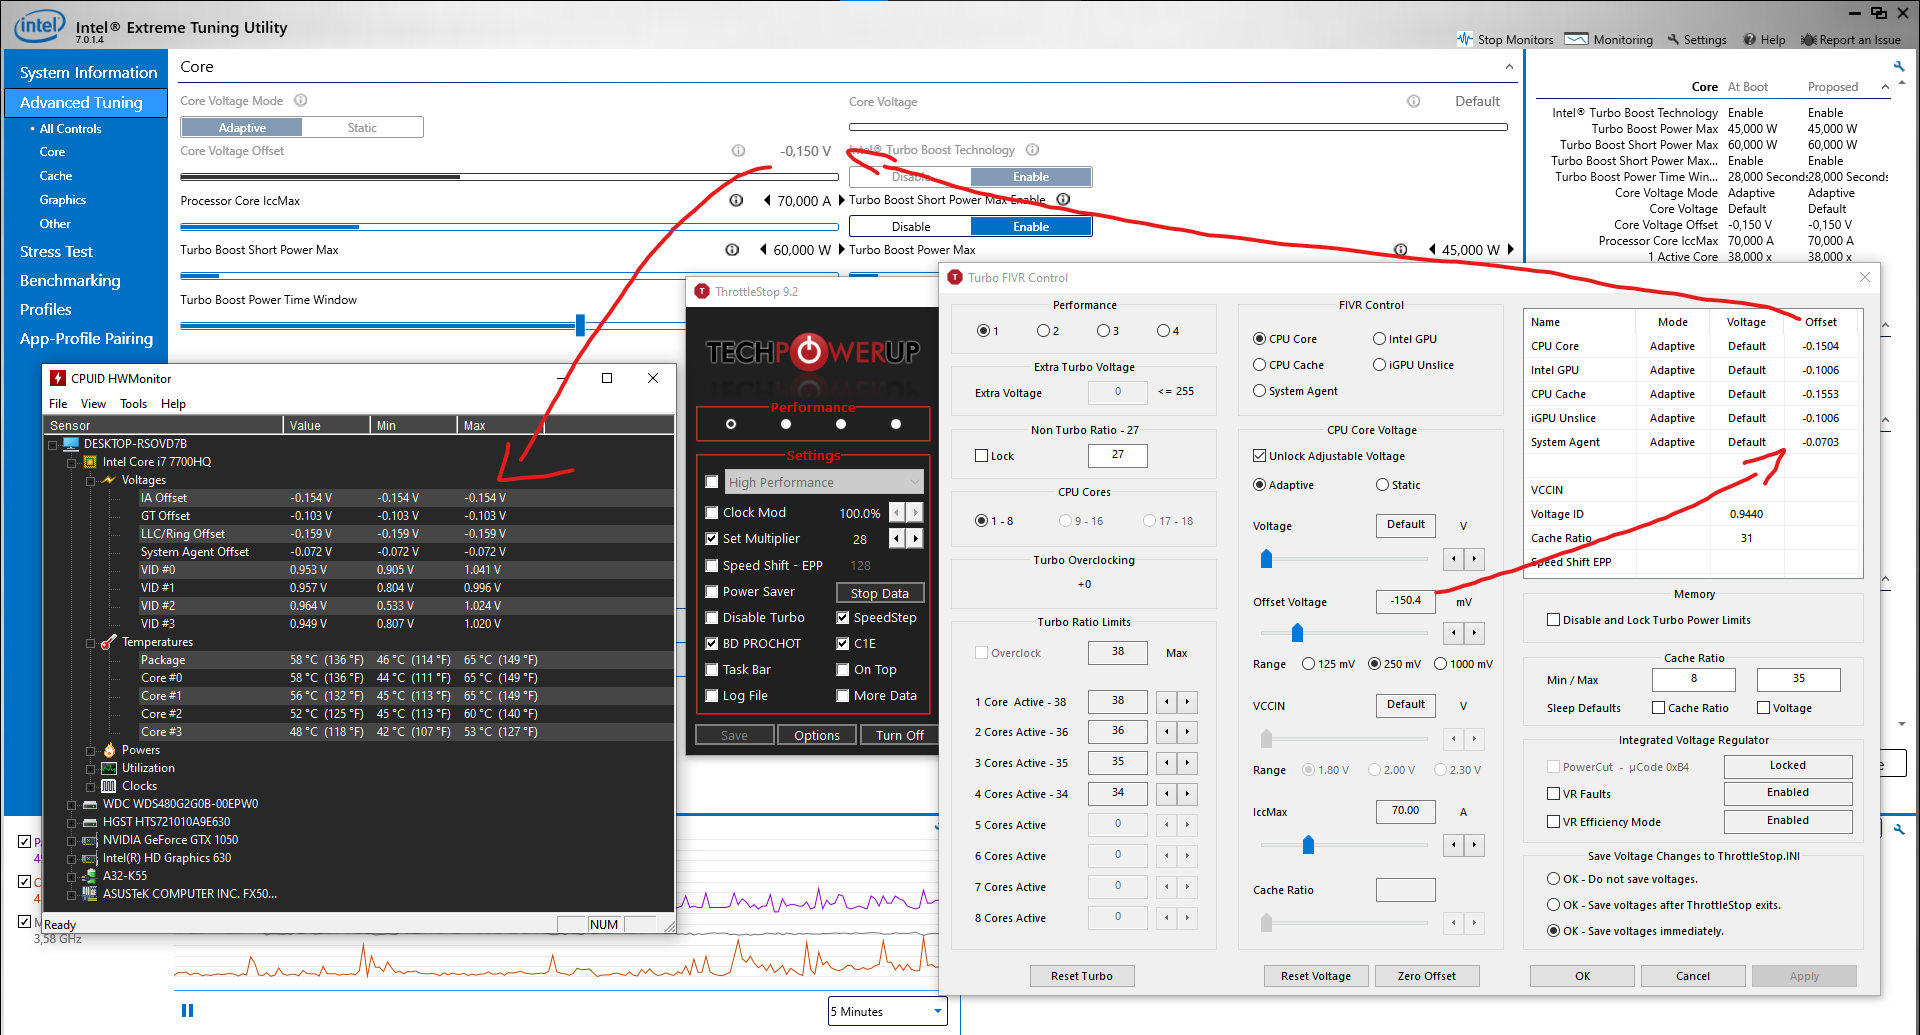Go to Stress Test in XTU sidebar

[56, 252]
